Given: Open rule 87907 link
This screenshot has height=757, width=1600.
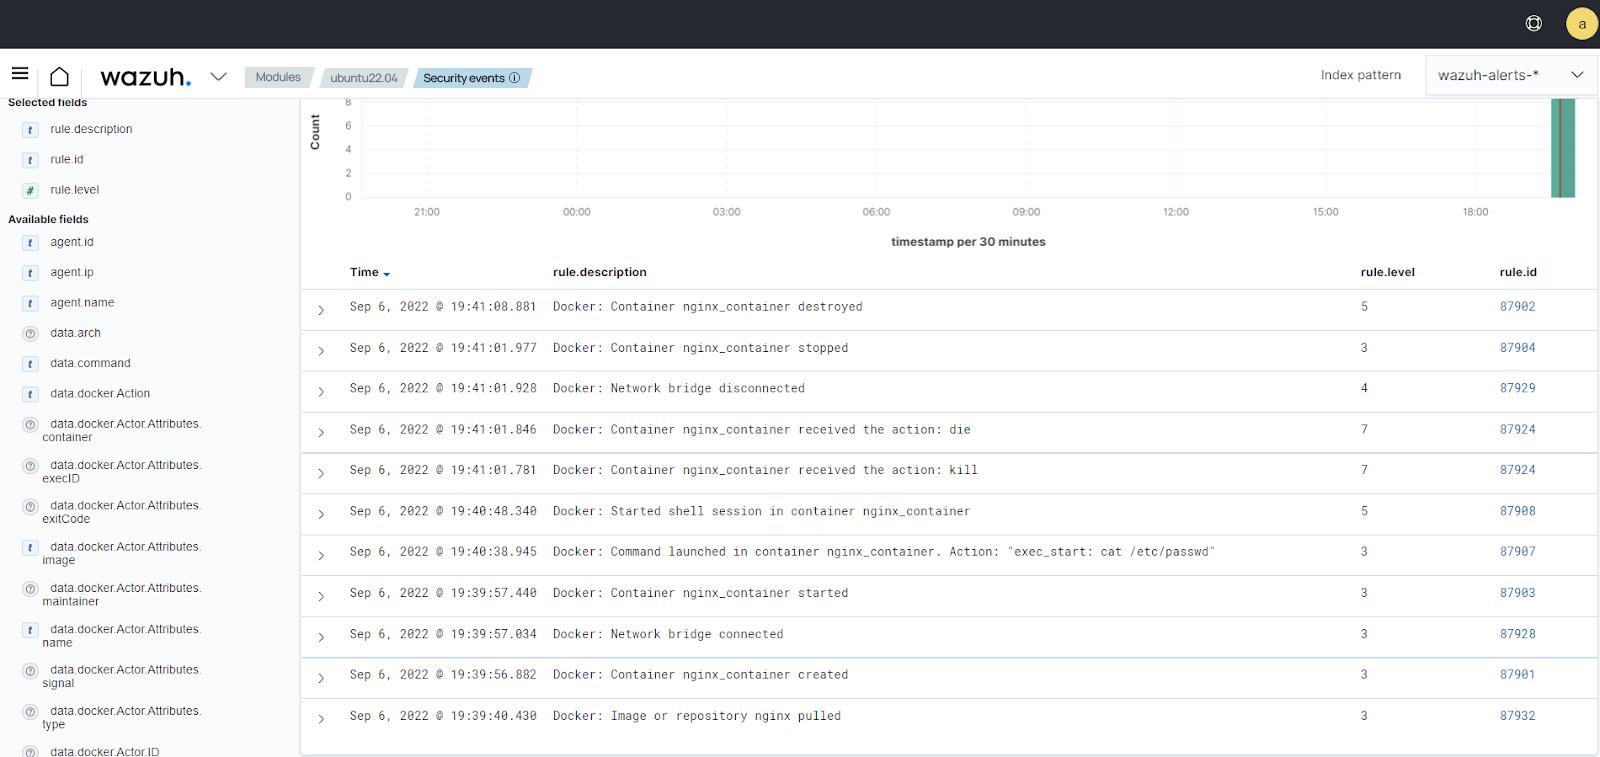Looking at the screenshot, I should pyautogui.click(x=1518, y=552).
